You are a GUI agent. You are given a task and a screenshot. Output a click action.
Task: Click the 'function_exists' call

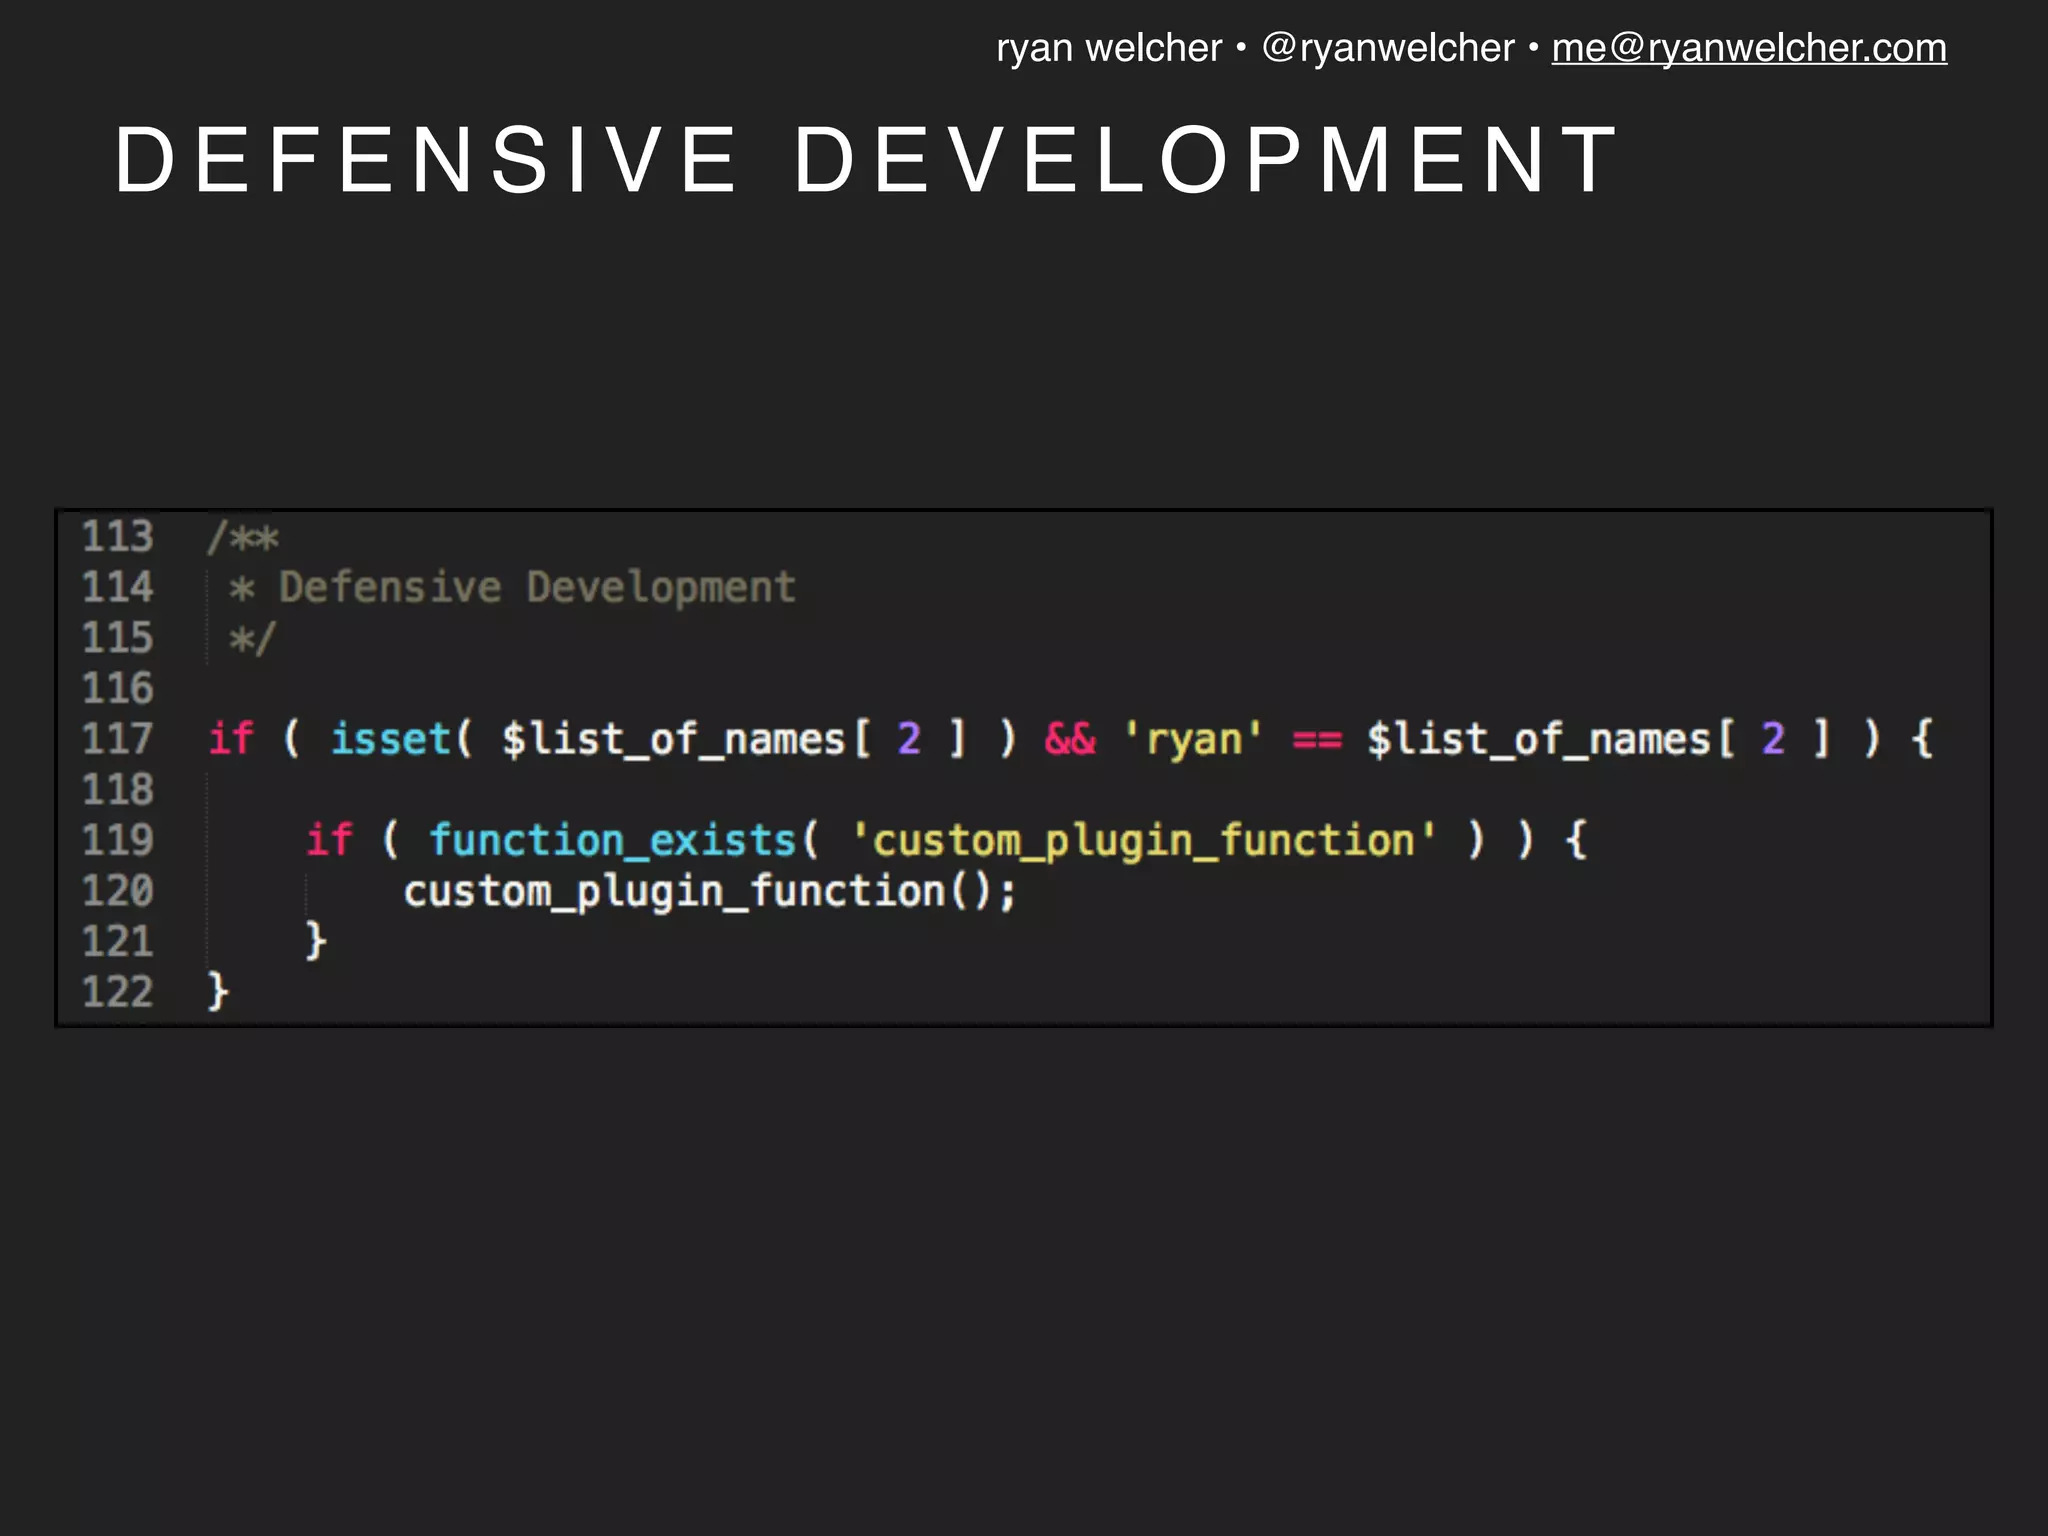click(613, 840)
